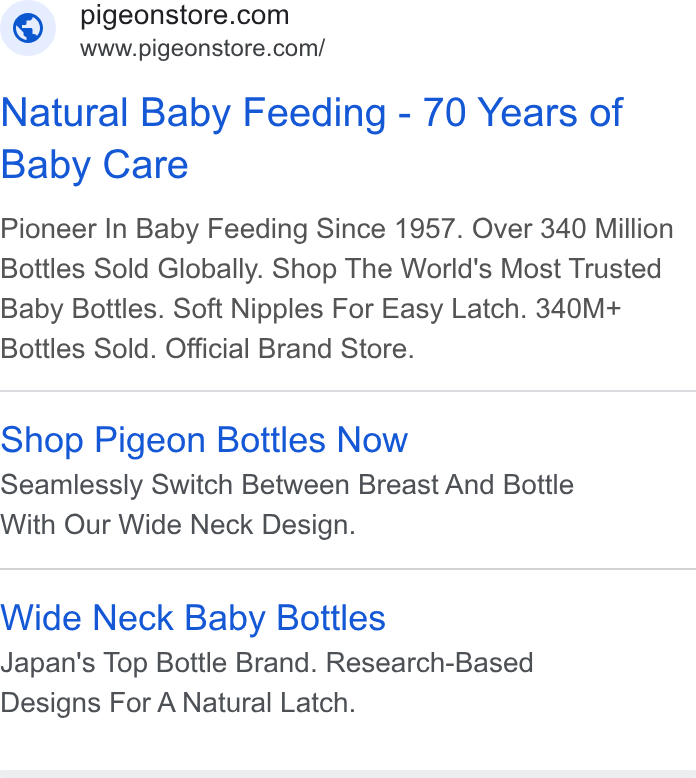Image resolution: width=696 pixels, height=778 pixels.
Task: Click the '340M+' text in the description
Action: pyautogui.click(x=578, y=309)
